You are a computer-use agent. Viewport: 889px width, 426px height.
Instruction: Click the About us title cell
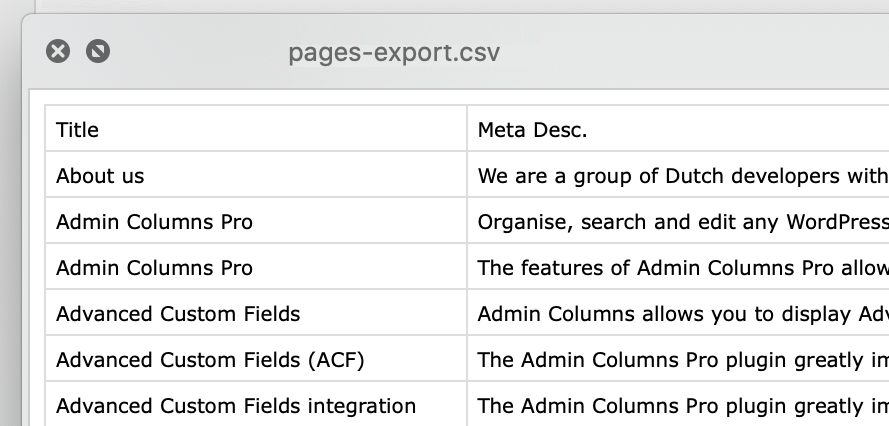point(255,176)
